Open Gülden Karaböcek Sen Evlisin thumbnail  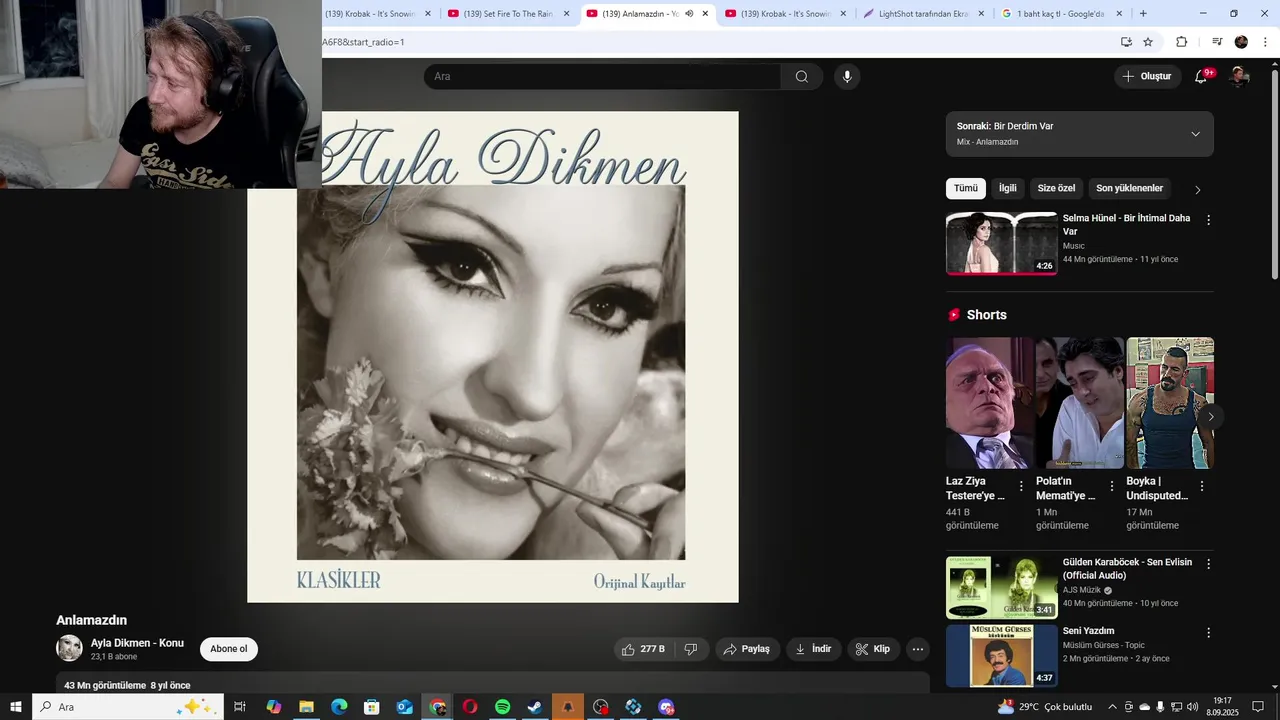pos(1001,588)
